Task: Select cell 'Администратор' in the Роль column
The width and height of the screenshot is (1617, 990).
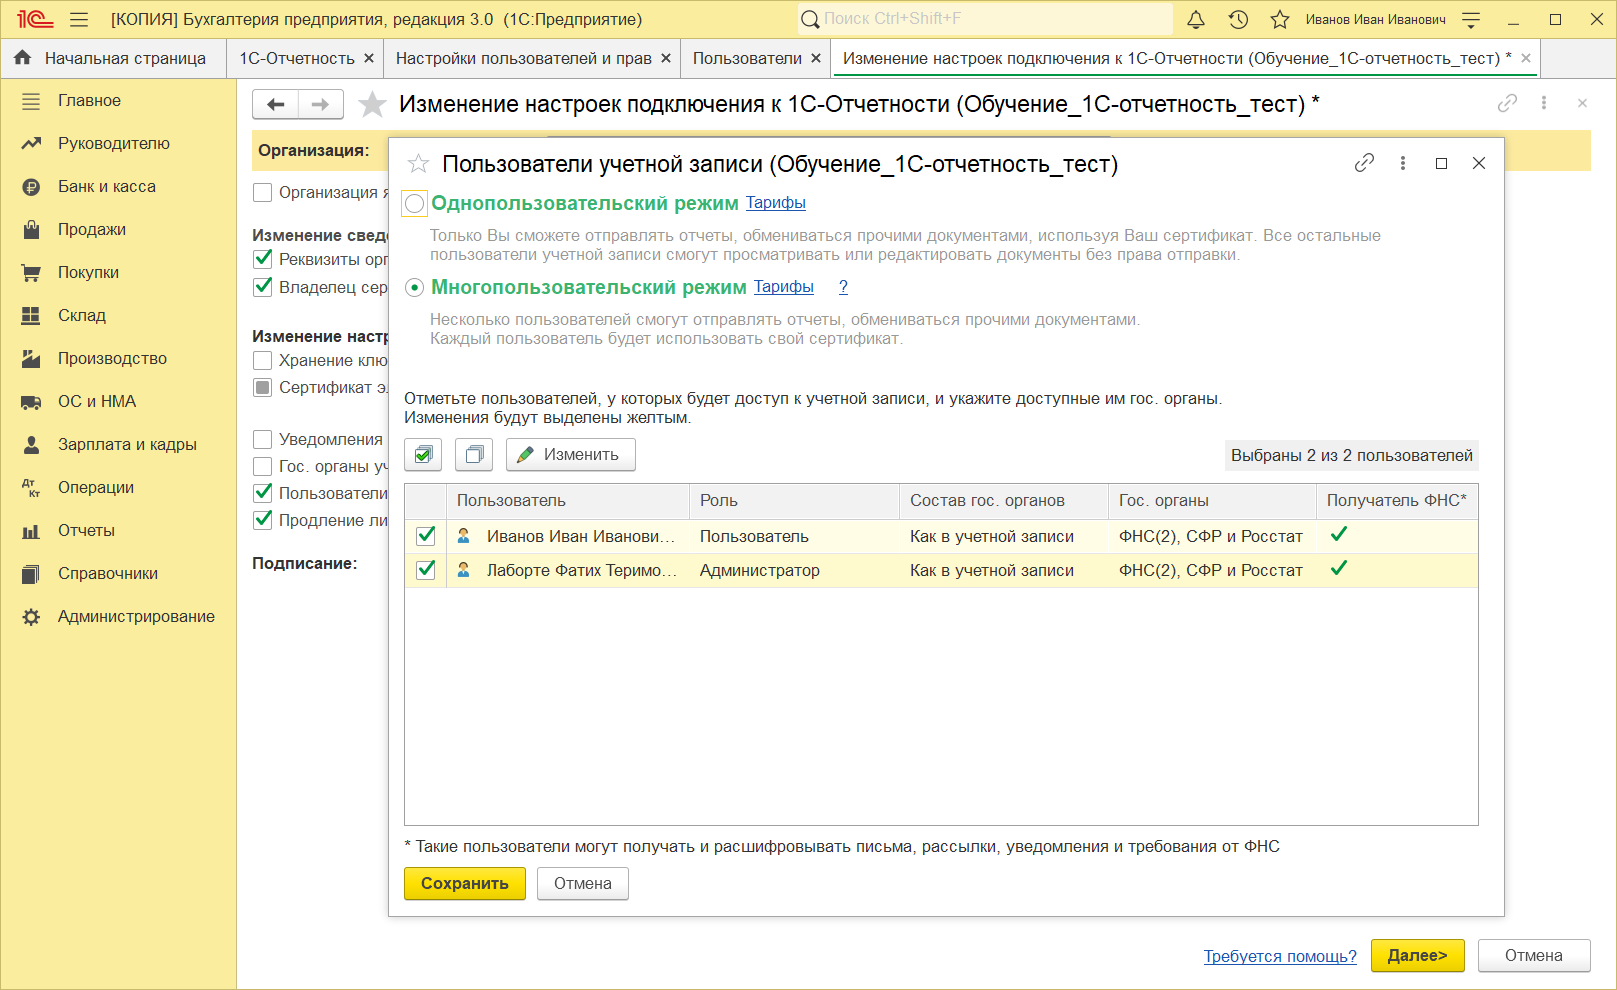Action: [794, 570]
